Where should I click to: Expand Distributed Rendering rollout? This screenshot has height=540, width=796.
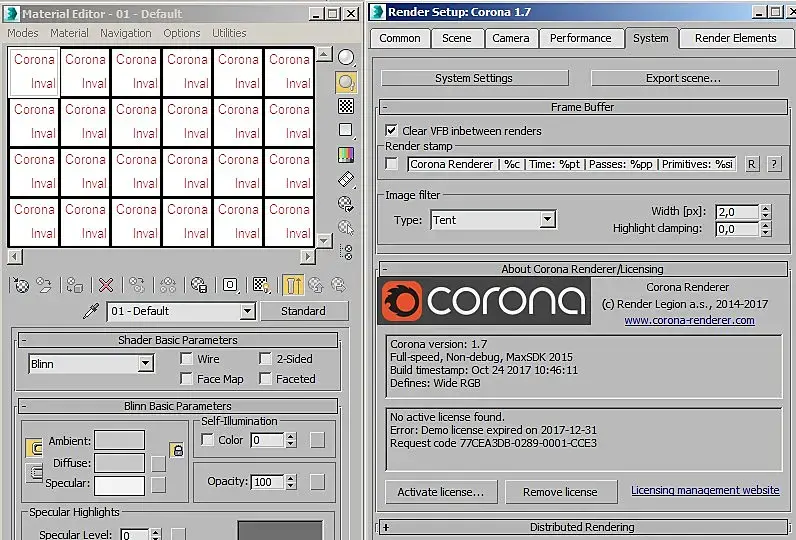[583, 527]
